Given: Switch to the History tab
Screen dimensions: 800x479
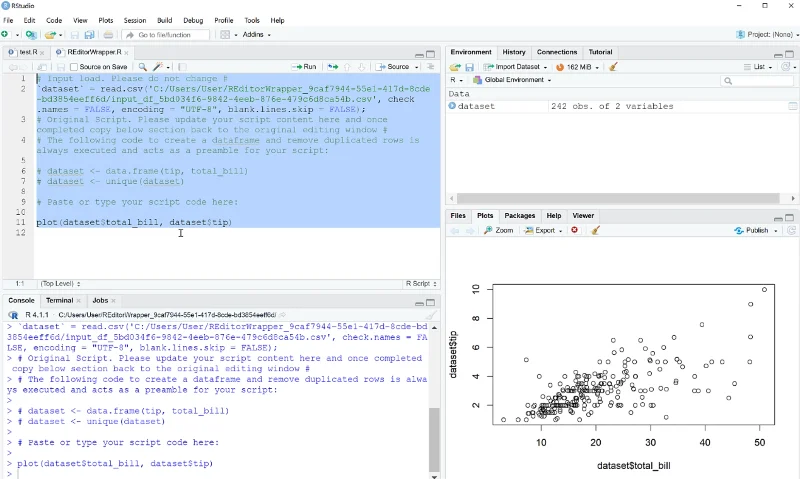Looking at the screenshot, I should click(514, 52).
